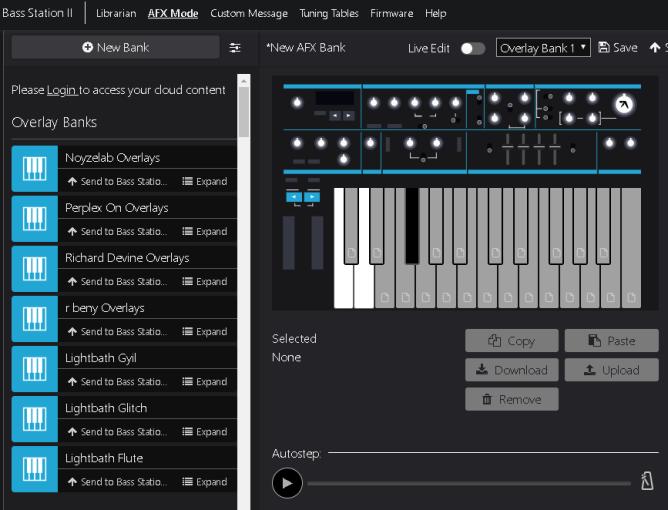The height and width of the screenshot is (510, 668).
Task: Click the Paste overlay button
Action: click(612, 340)
